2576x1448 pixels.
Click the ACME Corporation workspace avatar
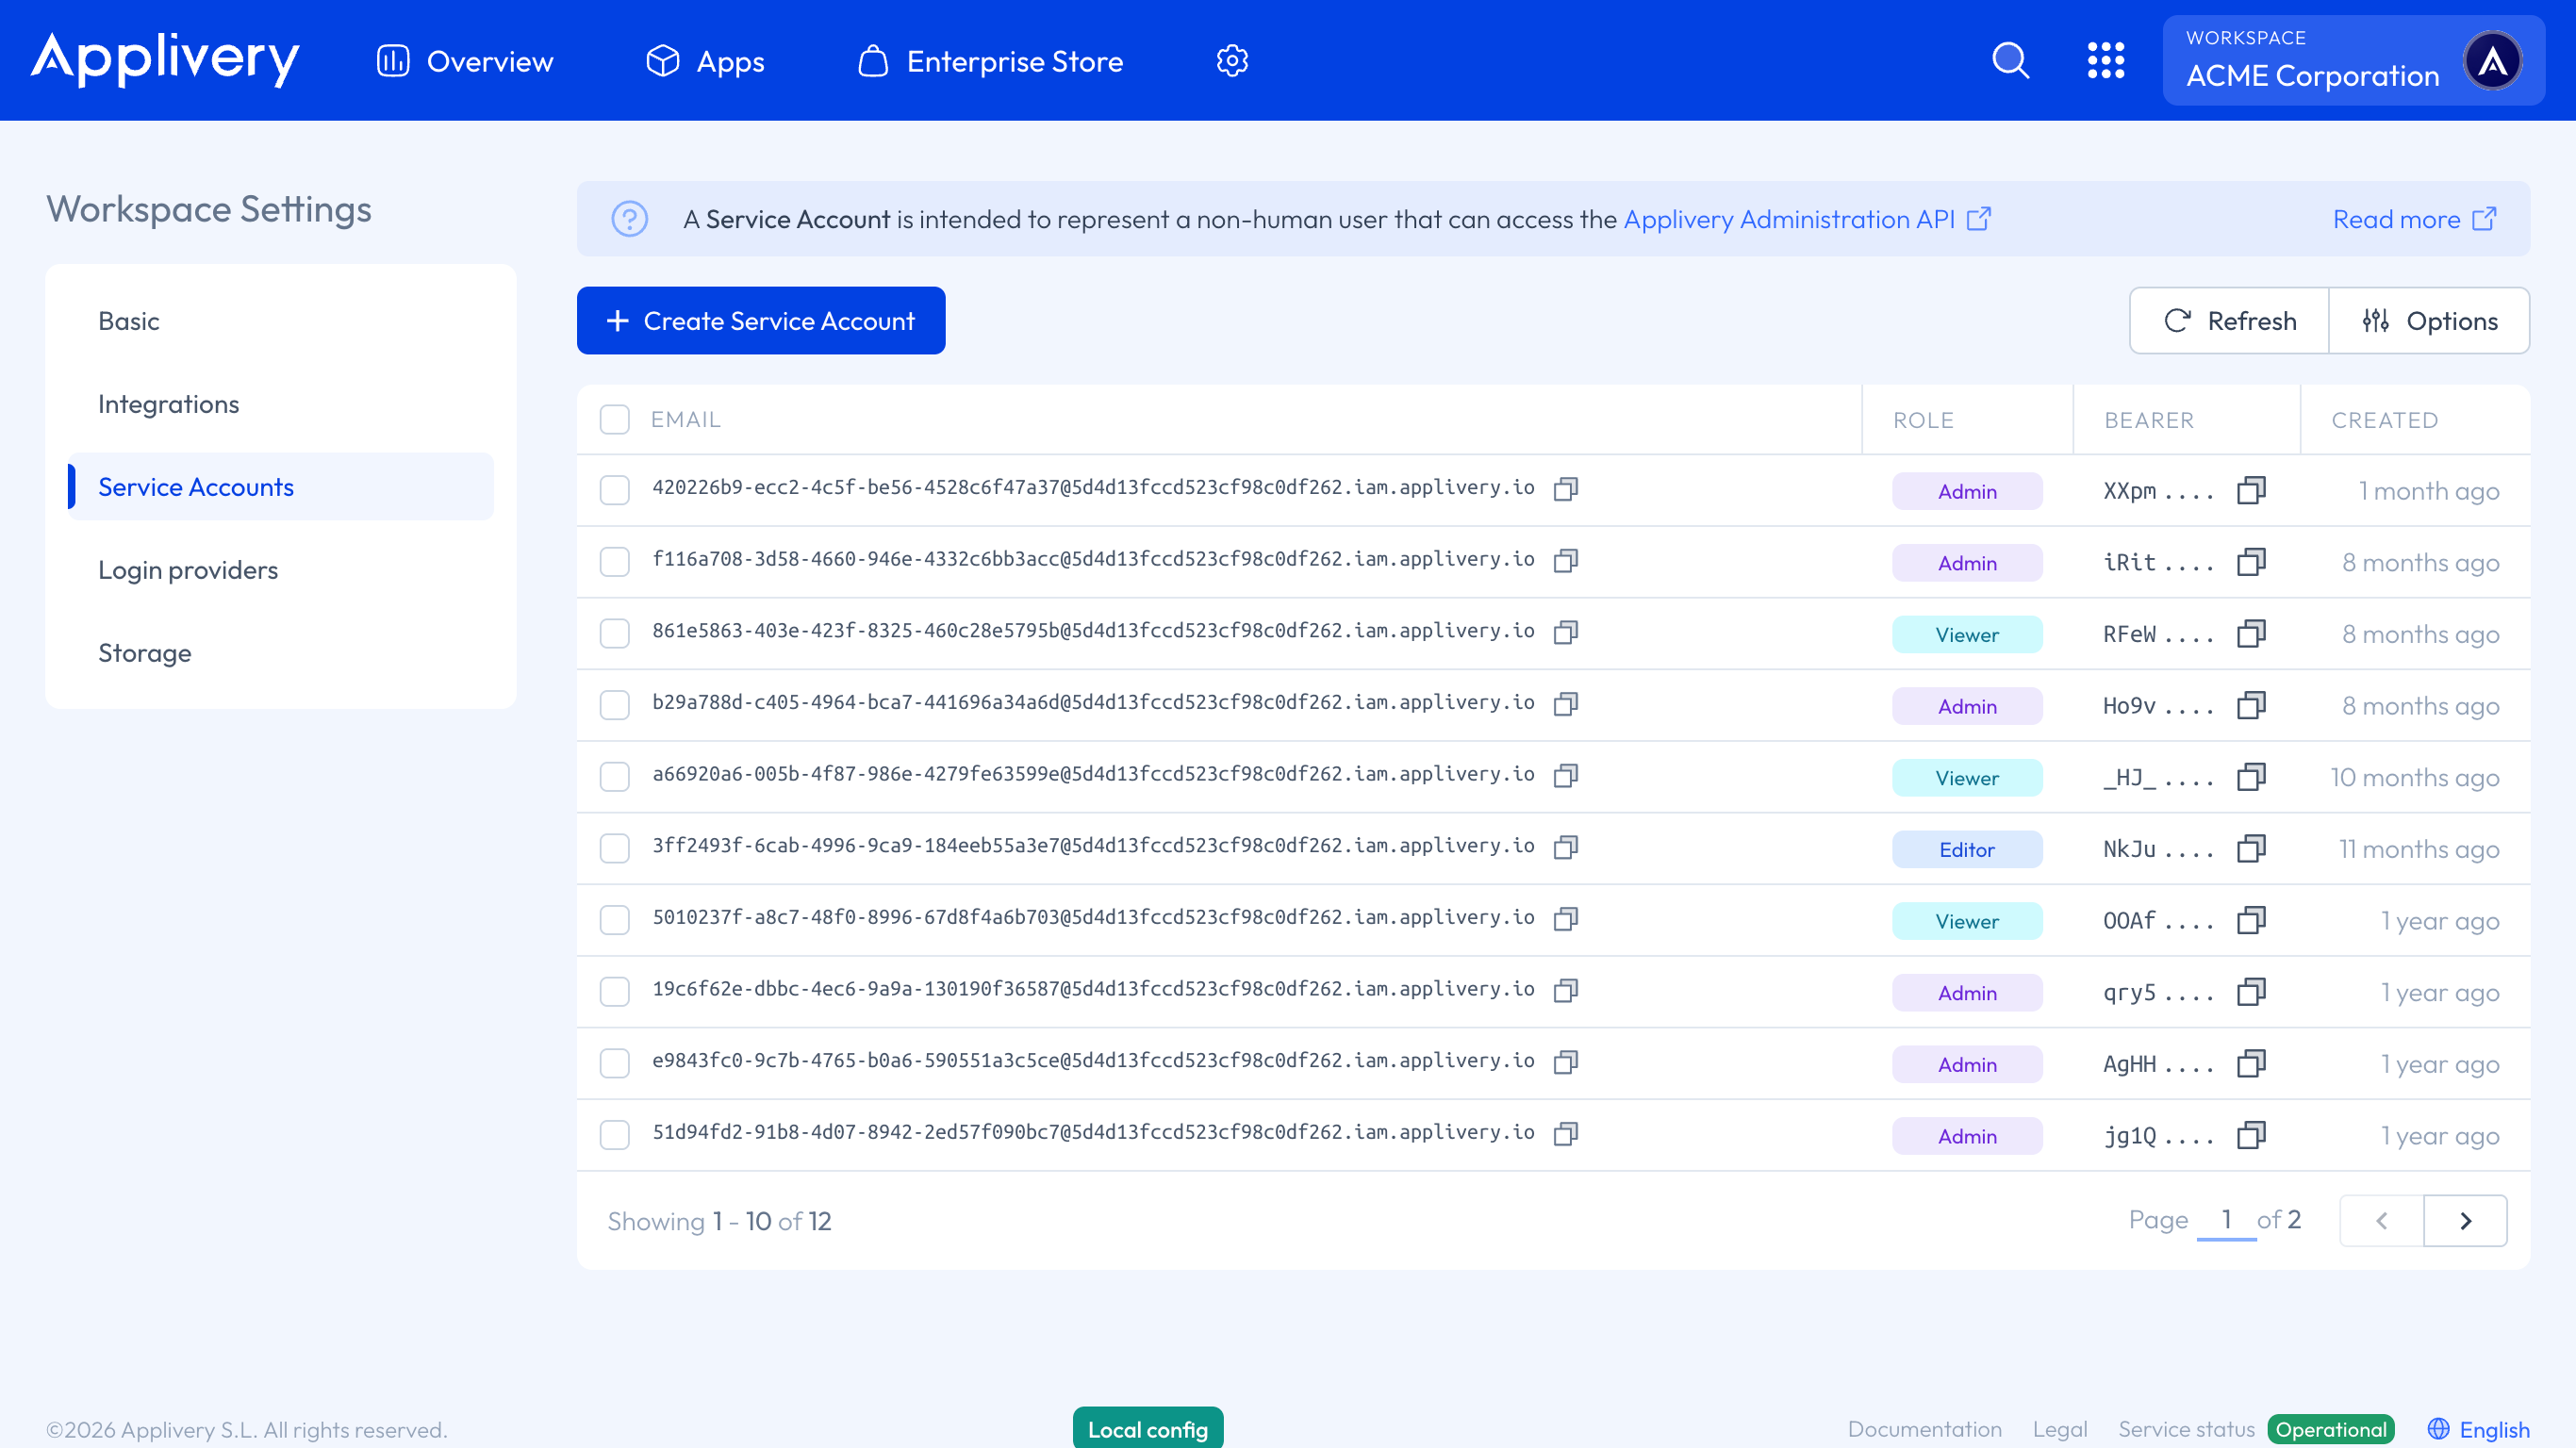(x=2494, y=60)
